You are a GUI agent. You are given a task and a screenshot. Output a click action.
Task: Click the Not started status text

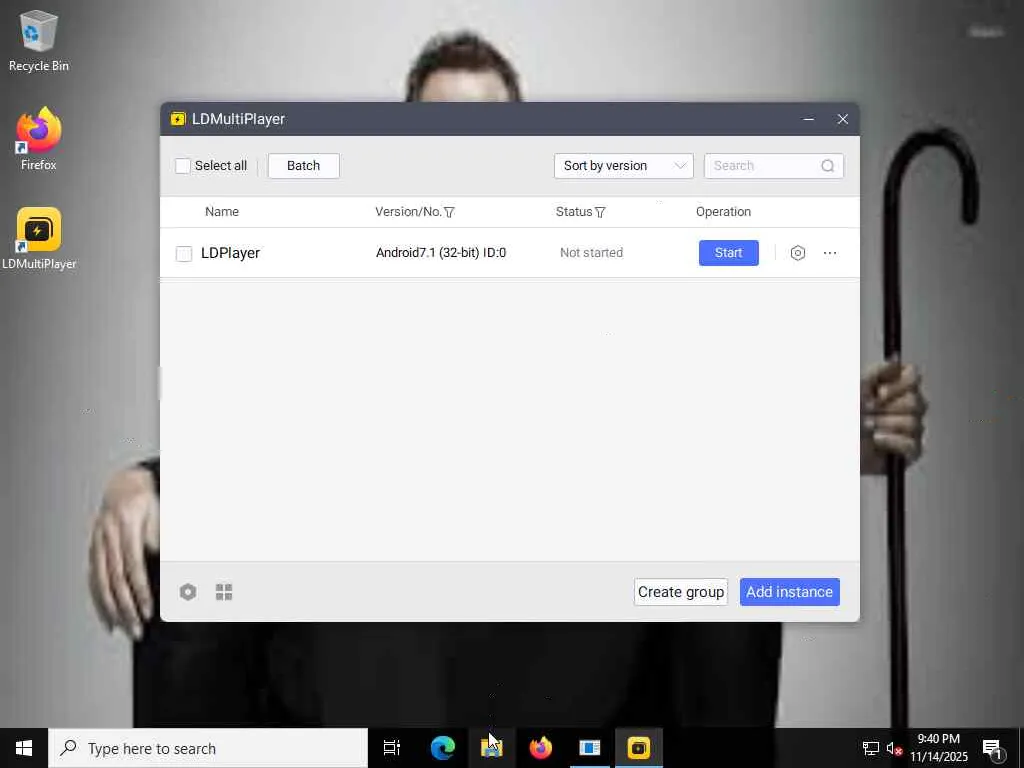[591, 253]
